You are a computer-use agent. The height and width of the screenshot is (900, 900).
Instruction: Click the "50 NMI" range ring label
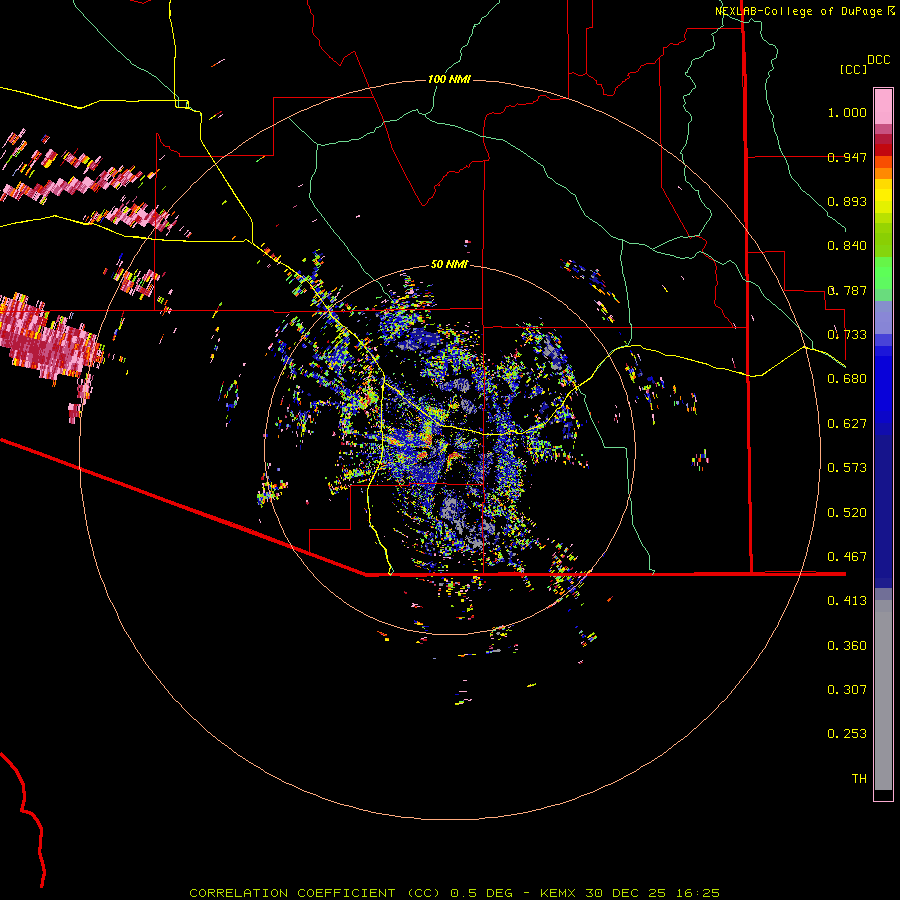tap(449, 264)
